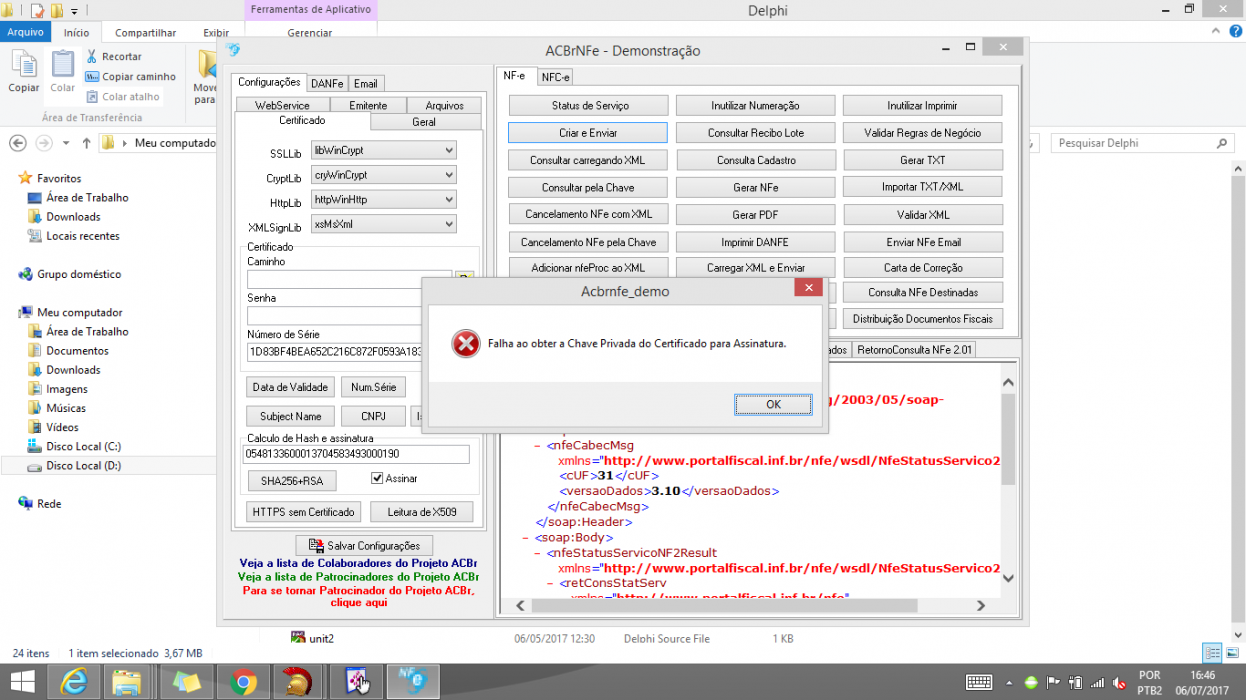Screen dimensions: 1246x700
Task: Open File Explorer taskbar icon
Action: point(128,682)
